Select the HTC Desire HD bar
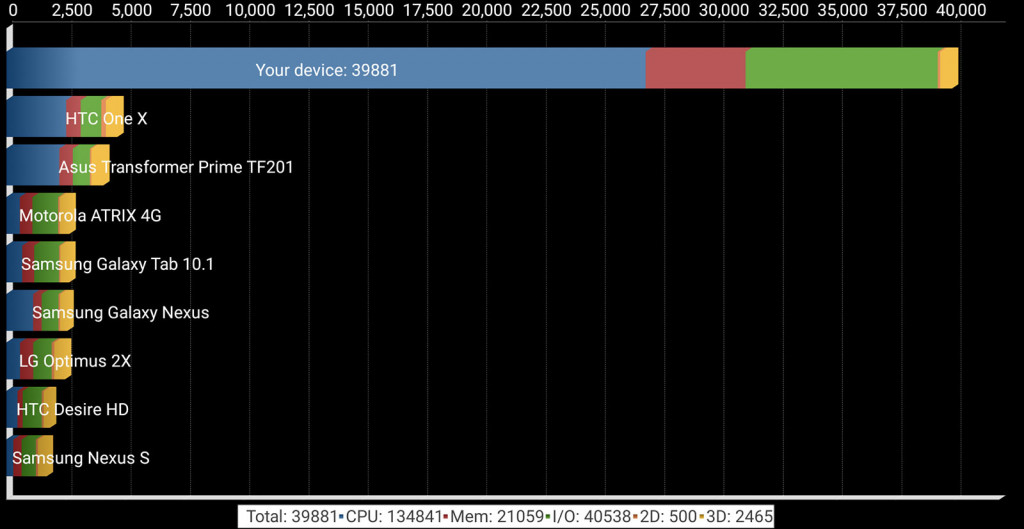This screenshot has height=529, width=1024. pos(31,408)
